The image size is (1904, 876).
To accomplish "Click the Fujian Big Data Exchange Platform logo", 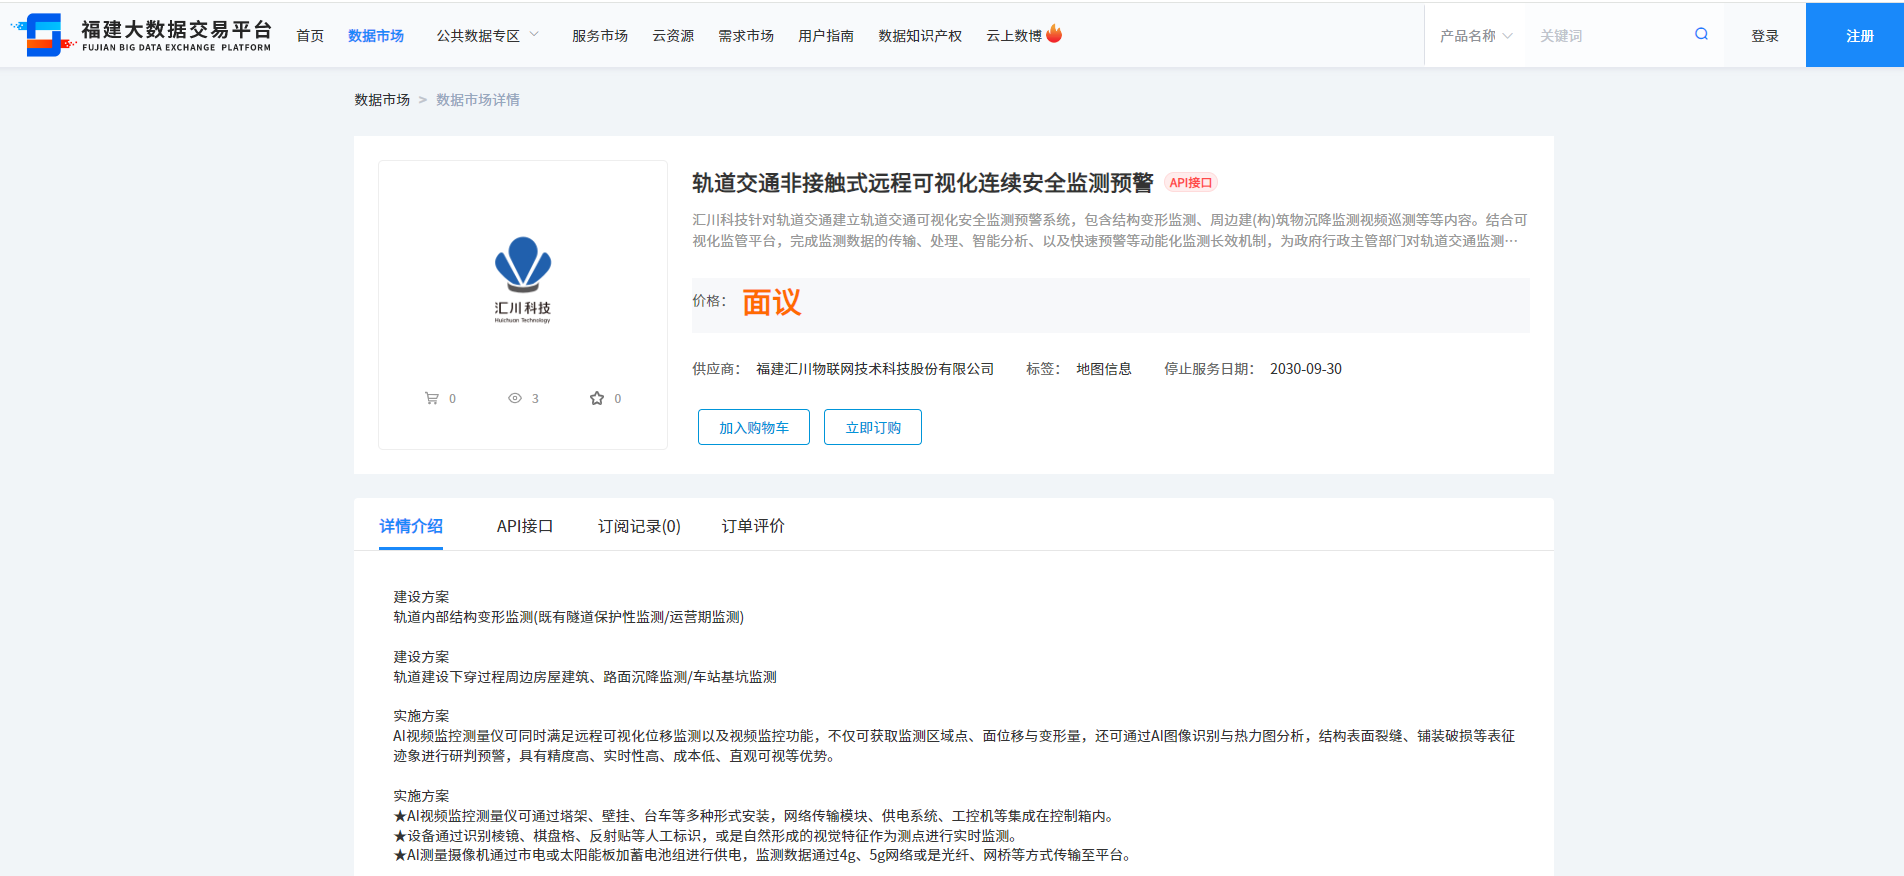I will [141, 35].
